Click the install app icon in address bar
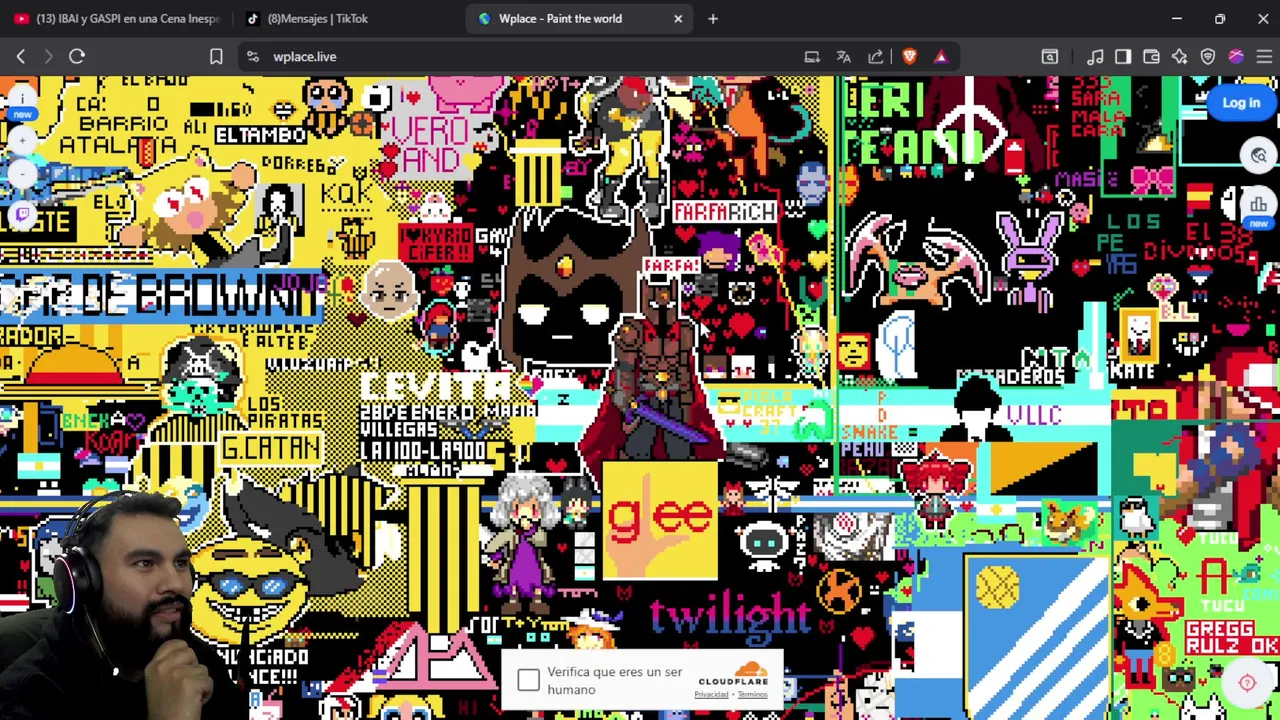1280x720 pixels. click(x=812, y=57)
